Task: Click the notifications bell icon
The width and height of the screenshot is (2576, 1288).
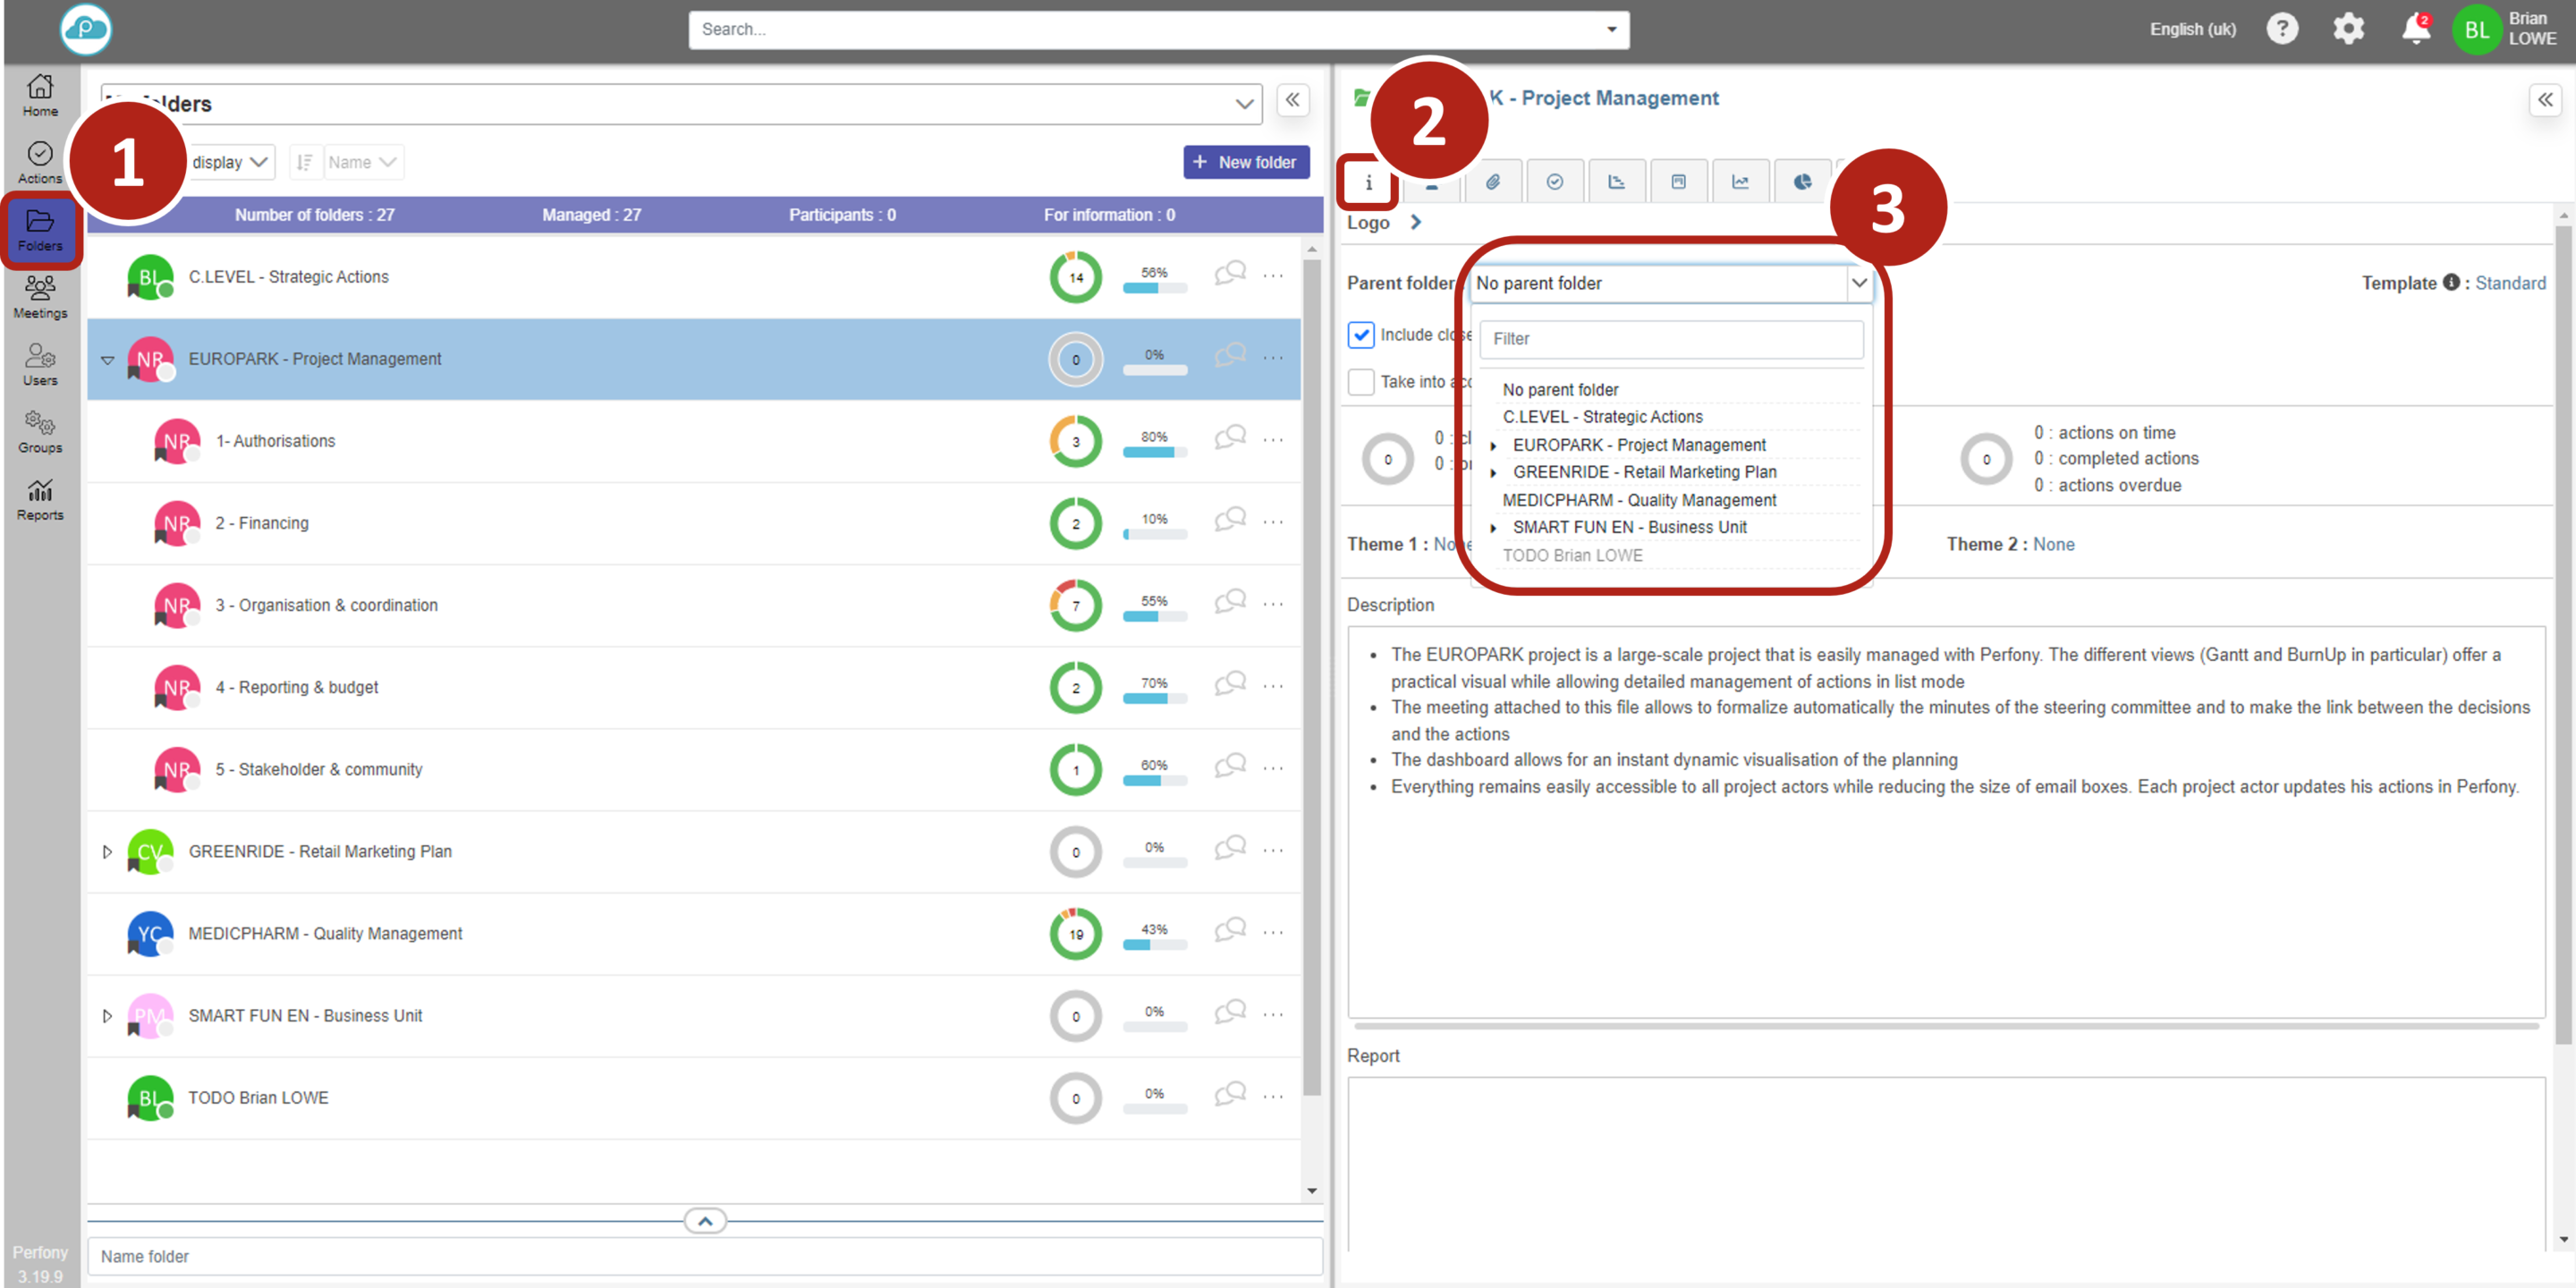Action: coord(2415,29)
